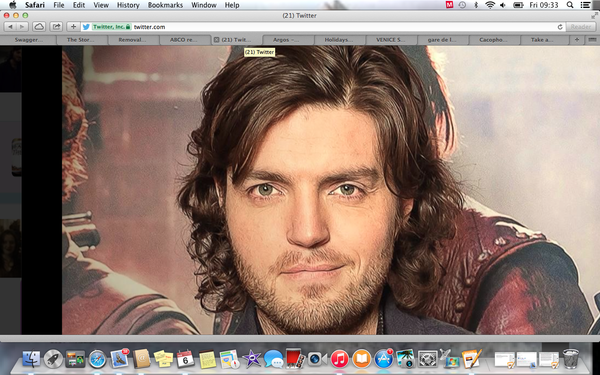Image resolution: width=600 pixels, height=375 pixels.
Task: Click the Share button in Safari toolbar
Action: click(57, 27)
